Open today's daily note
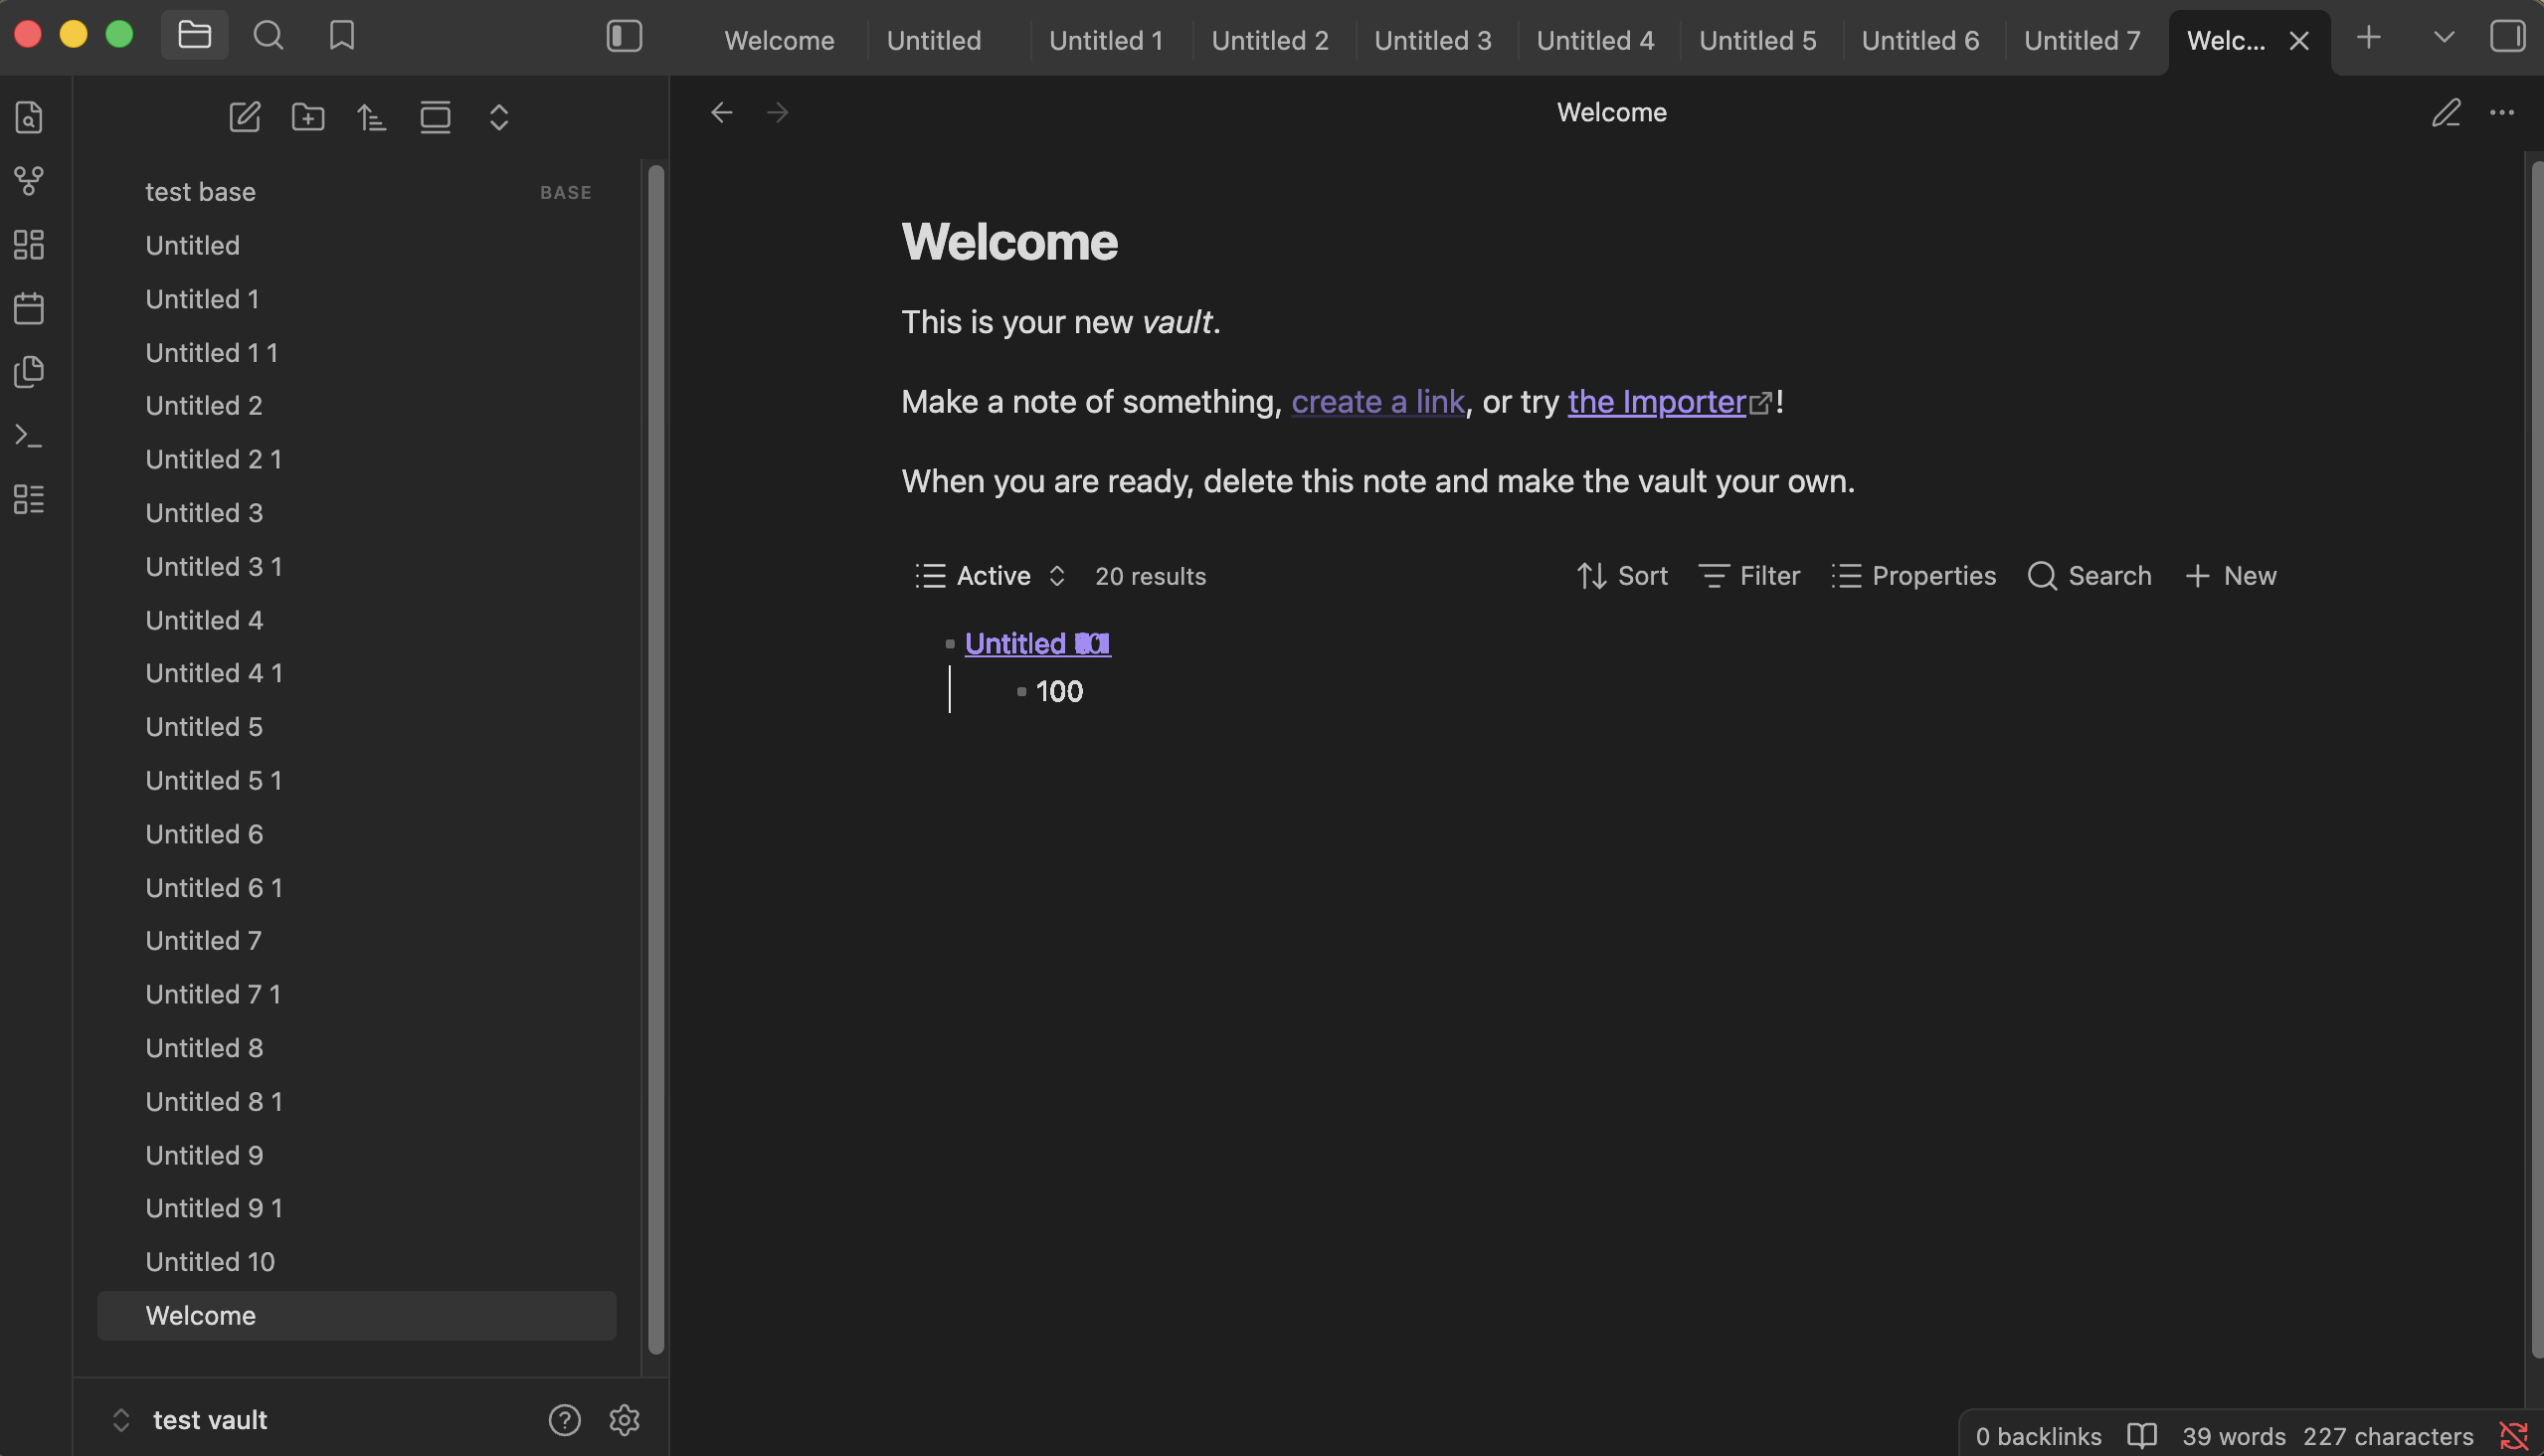2544x1456 pixels. point(29,308)
